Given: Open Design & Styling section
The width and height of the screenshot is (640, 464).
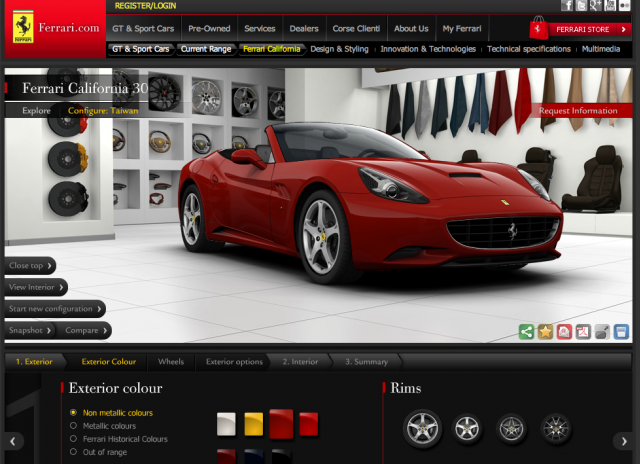Looking at the screenshot, I should click(339, 49).
